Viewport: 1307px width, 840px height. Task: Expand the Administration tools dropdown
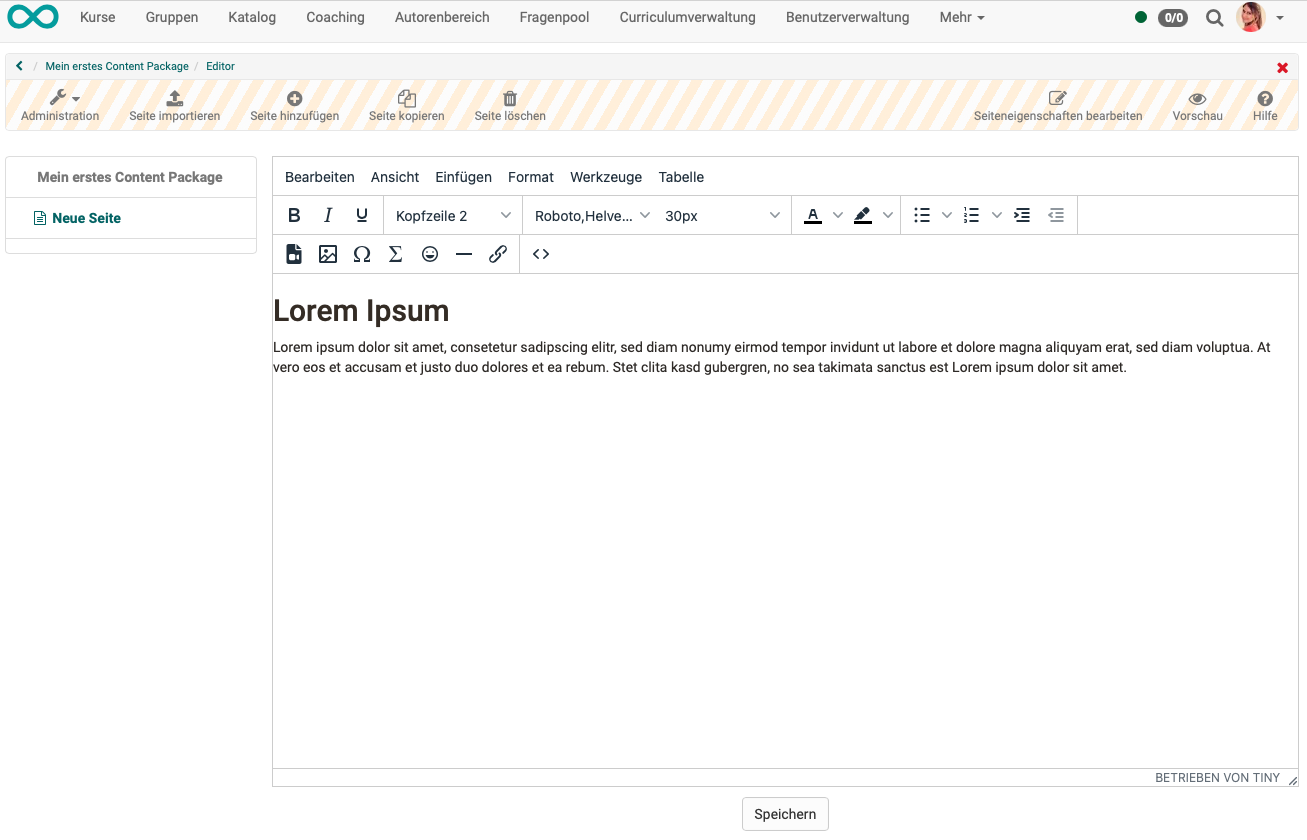60,98
